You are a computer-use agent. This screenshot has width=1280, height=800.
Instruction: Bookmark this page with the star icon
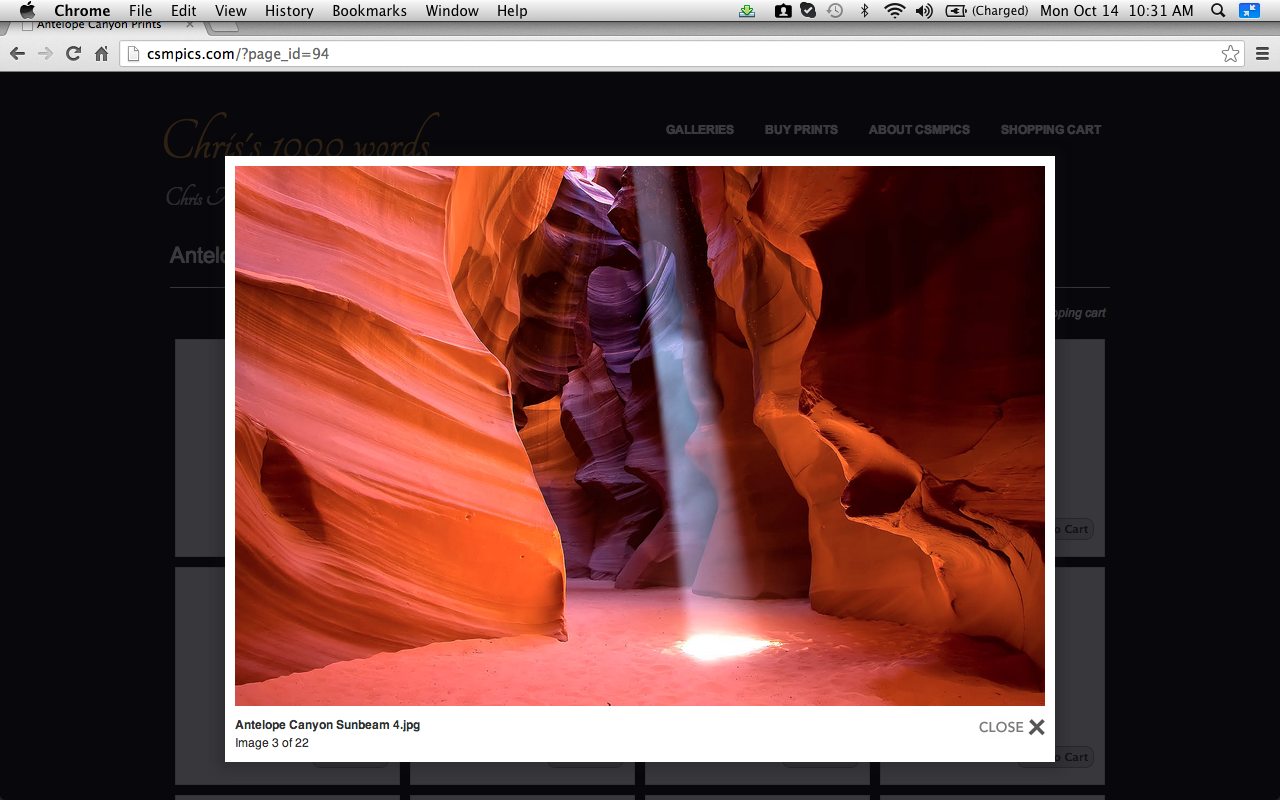[x=1230, y=54]
